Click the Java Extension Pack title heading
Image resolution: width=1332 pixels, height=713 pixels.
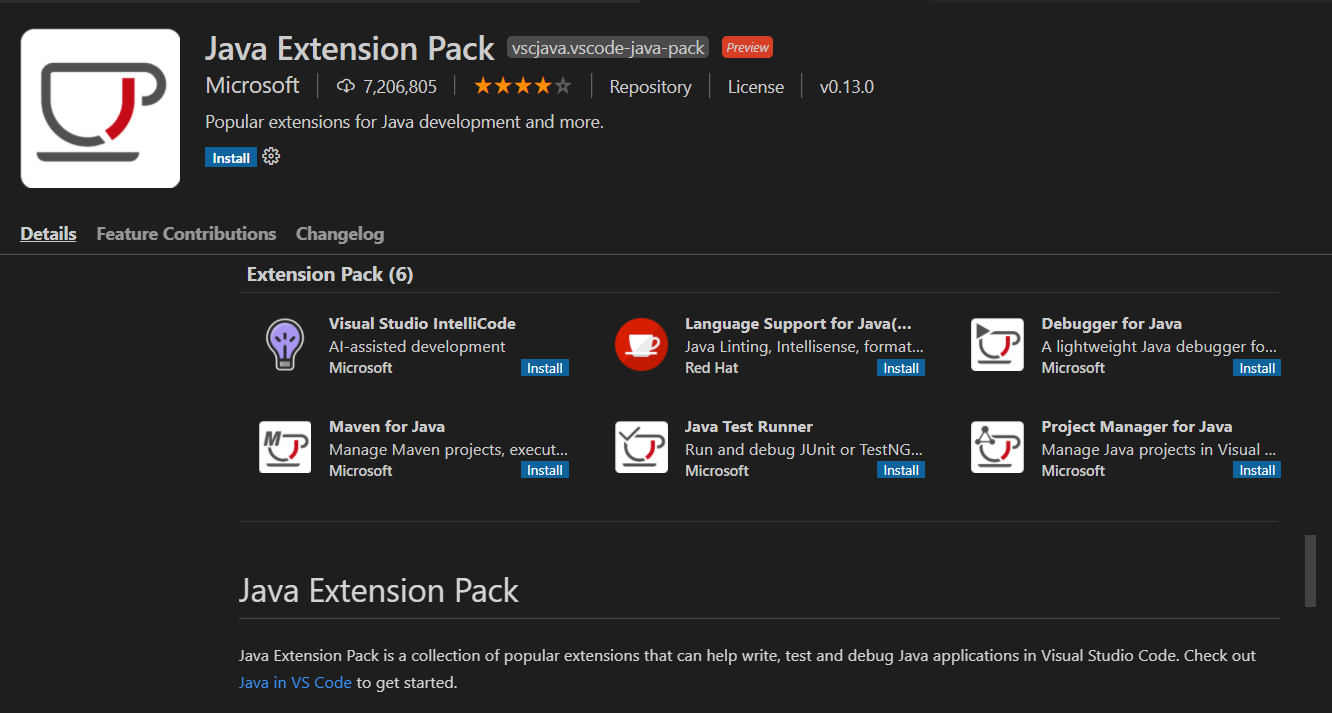tap(349, 48)
